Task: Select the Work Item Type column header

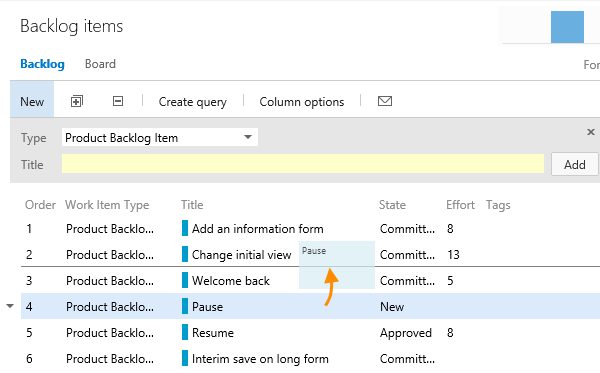Action: (107, 205)
